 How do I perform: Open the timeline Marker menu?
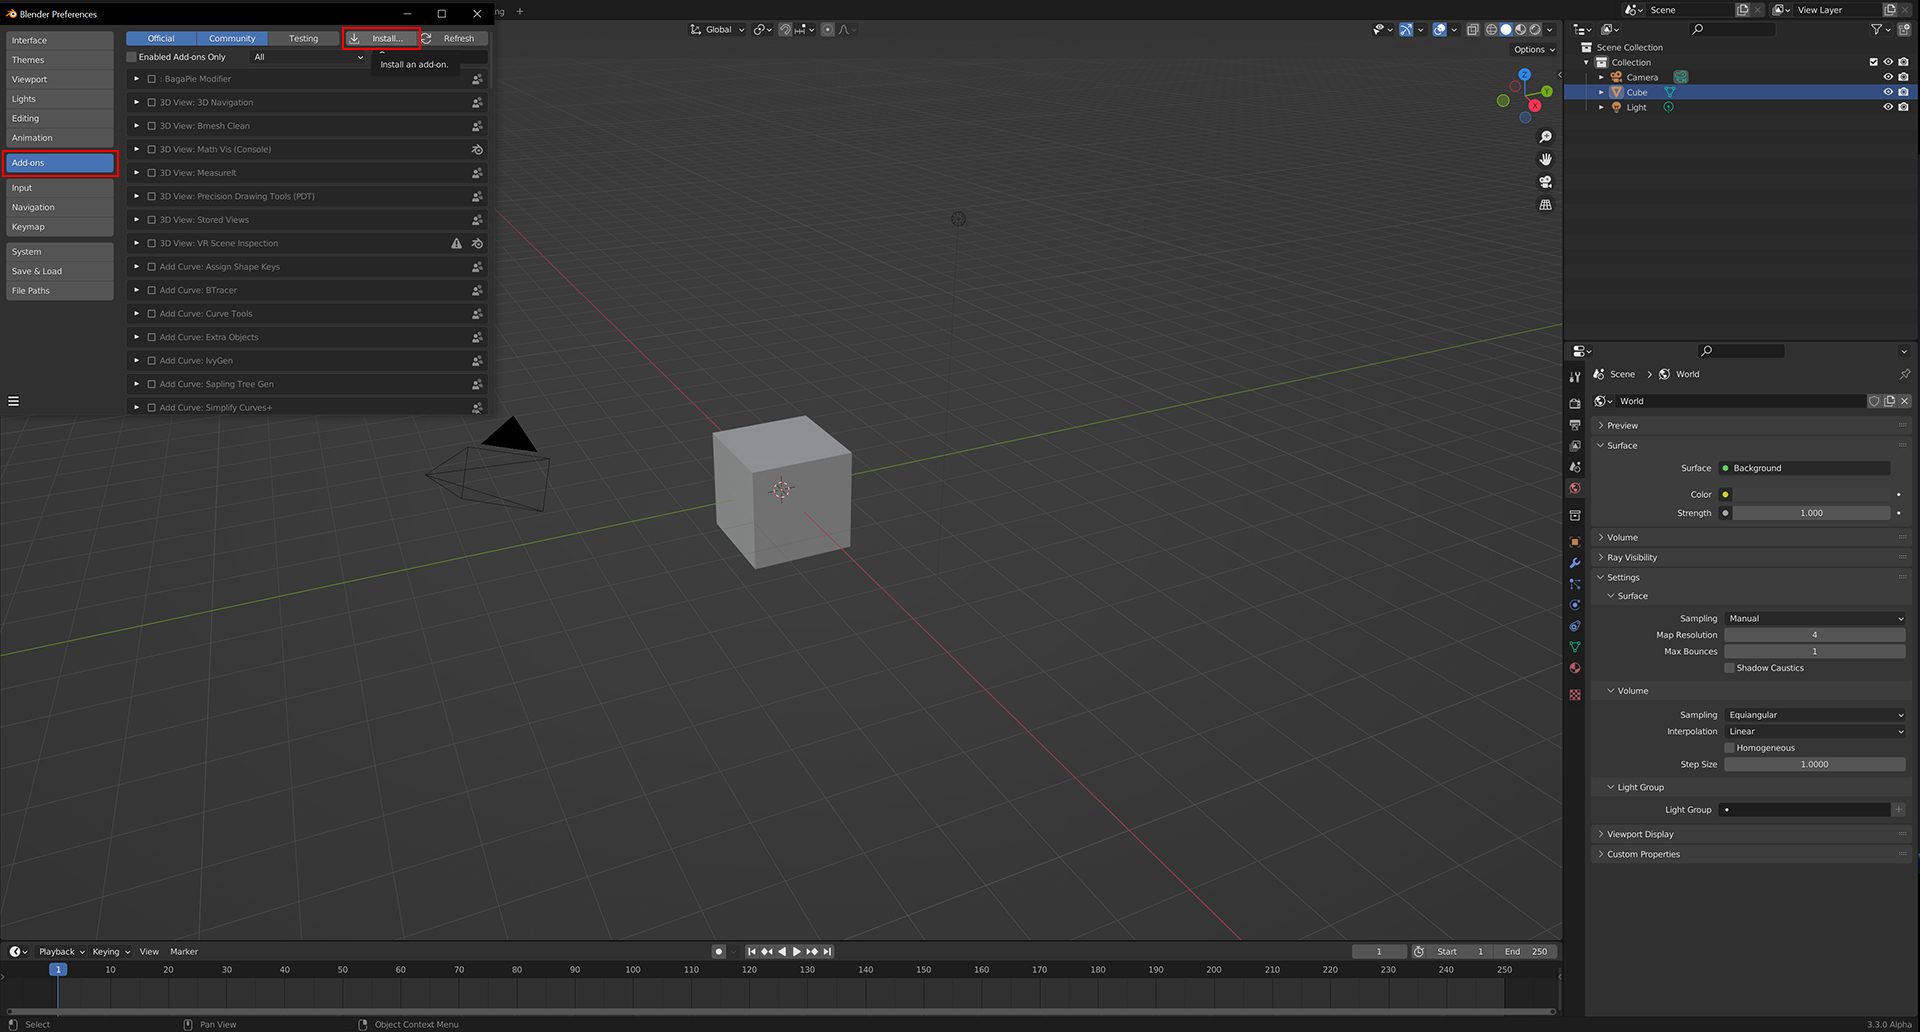coord(184,952)
